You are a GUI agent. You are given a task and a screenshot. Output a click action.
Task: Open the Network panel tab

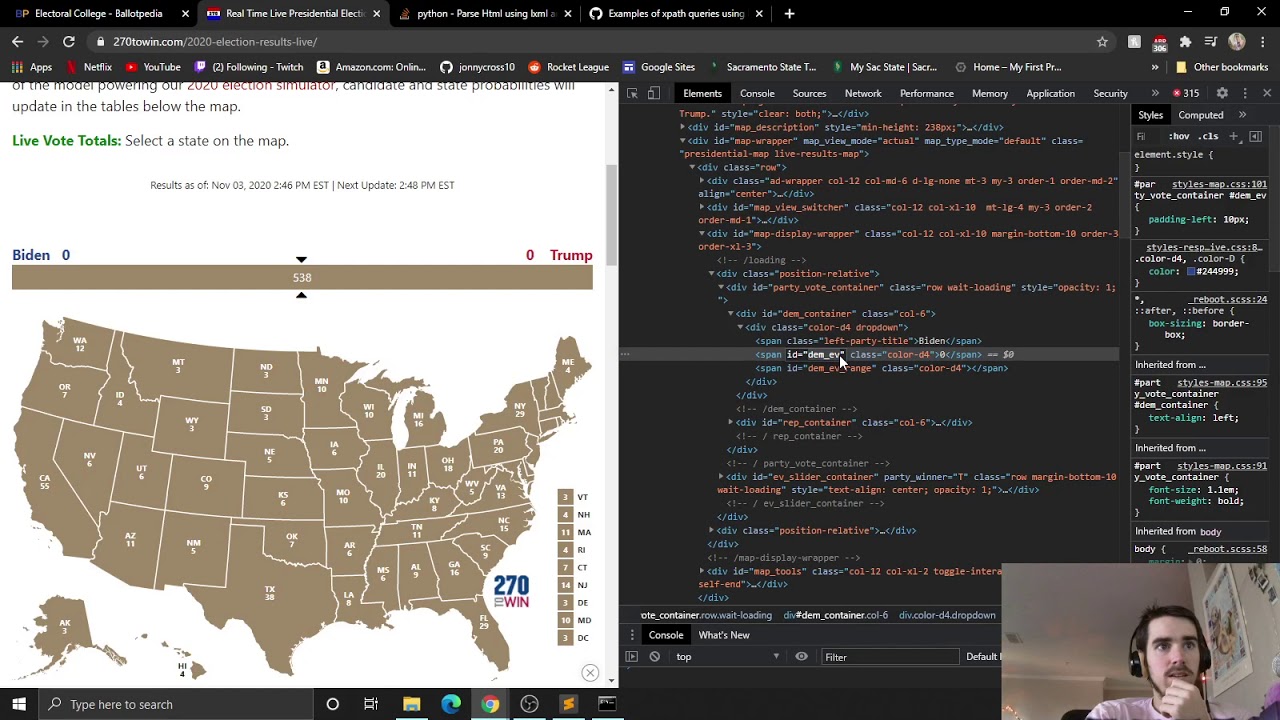(x=863, y=93)
